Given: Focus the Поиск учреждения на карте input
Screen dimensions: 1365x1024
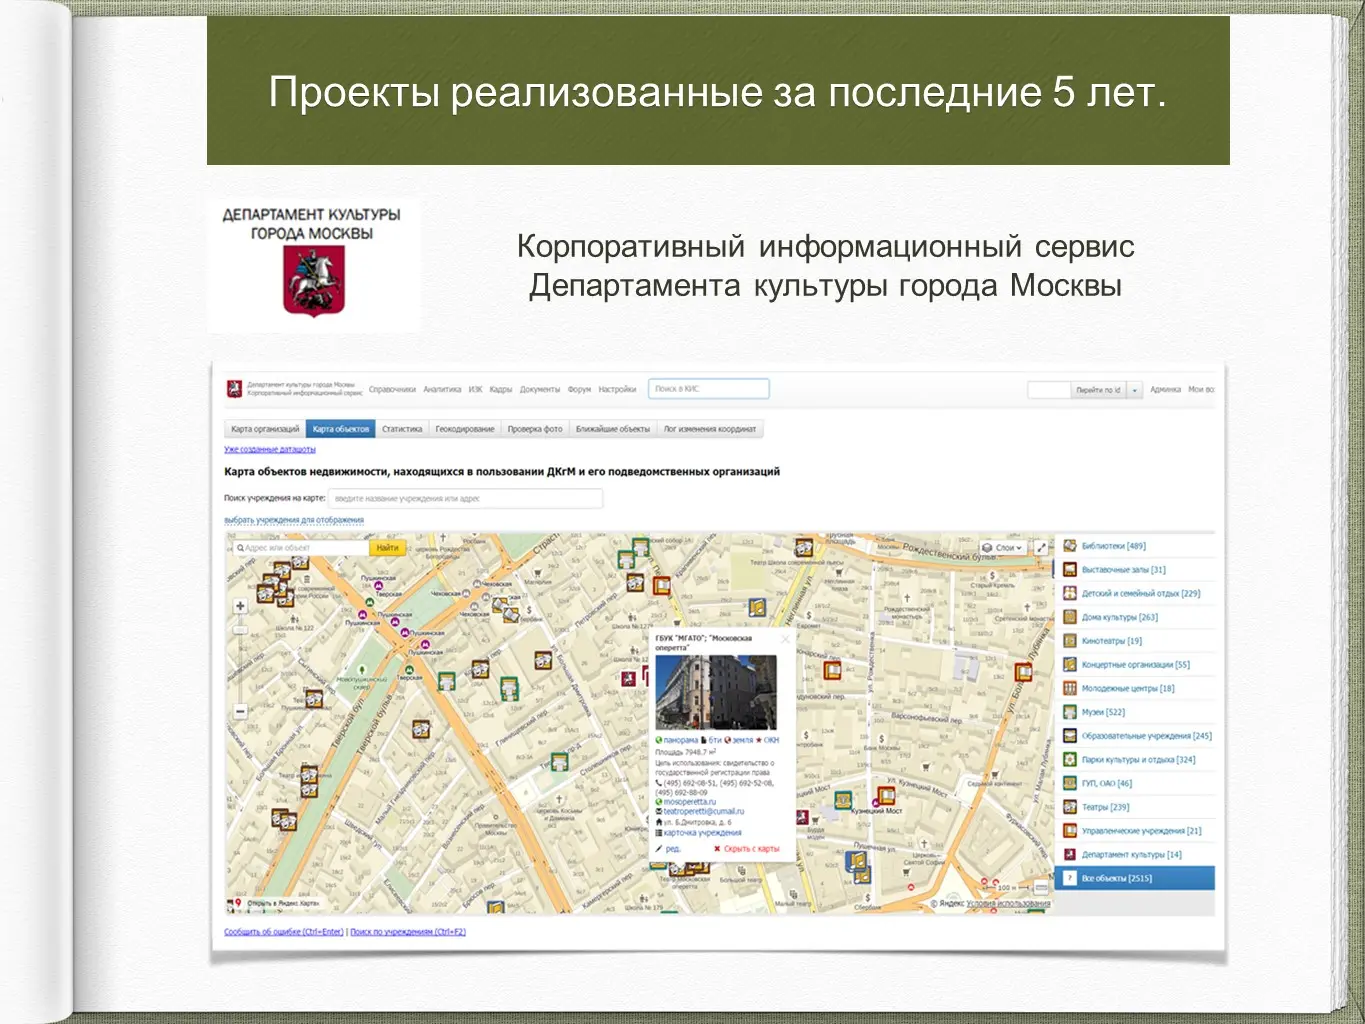Looking at the screenshot, I should click(466, 498).
